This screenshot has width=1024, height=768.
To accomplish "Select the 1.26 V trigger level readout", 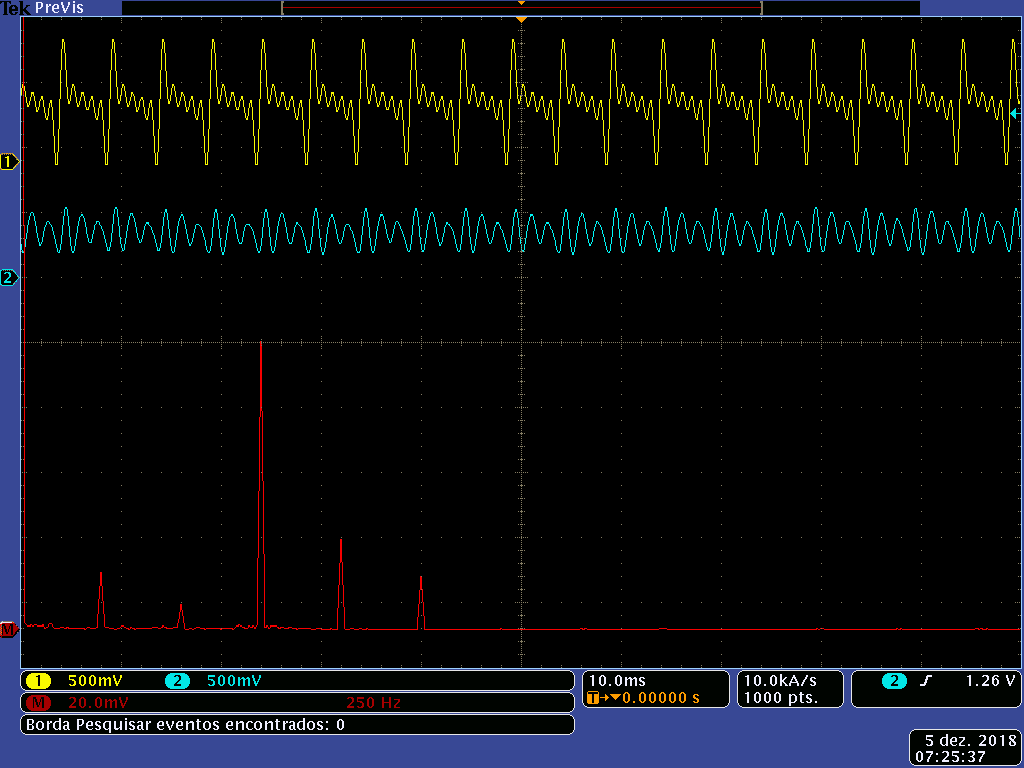I will coord(990,681).
